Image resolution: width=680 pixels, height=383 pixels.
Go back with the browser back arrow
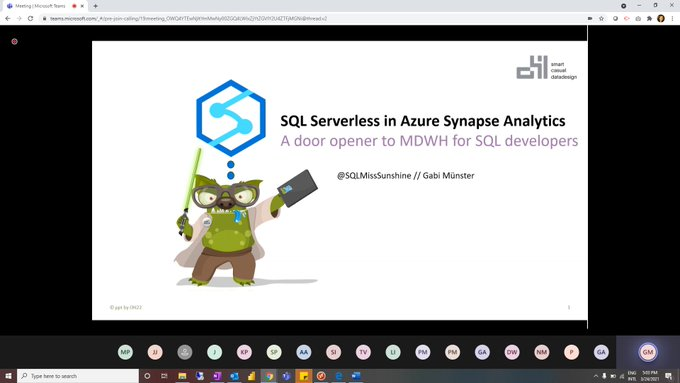coord(7,19)
